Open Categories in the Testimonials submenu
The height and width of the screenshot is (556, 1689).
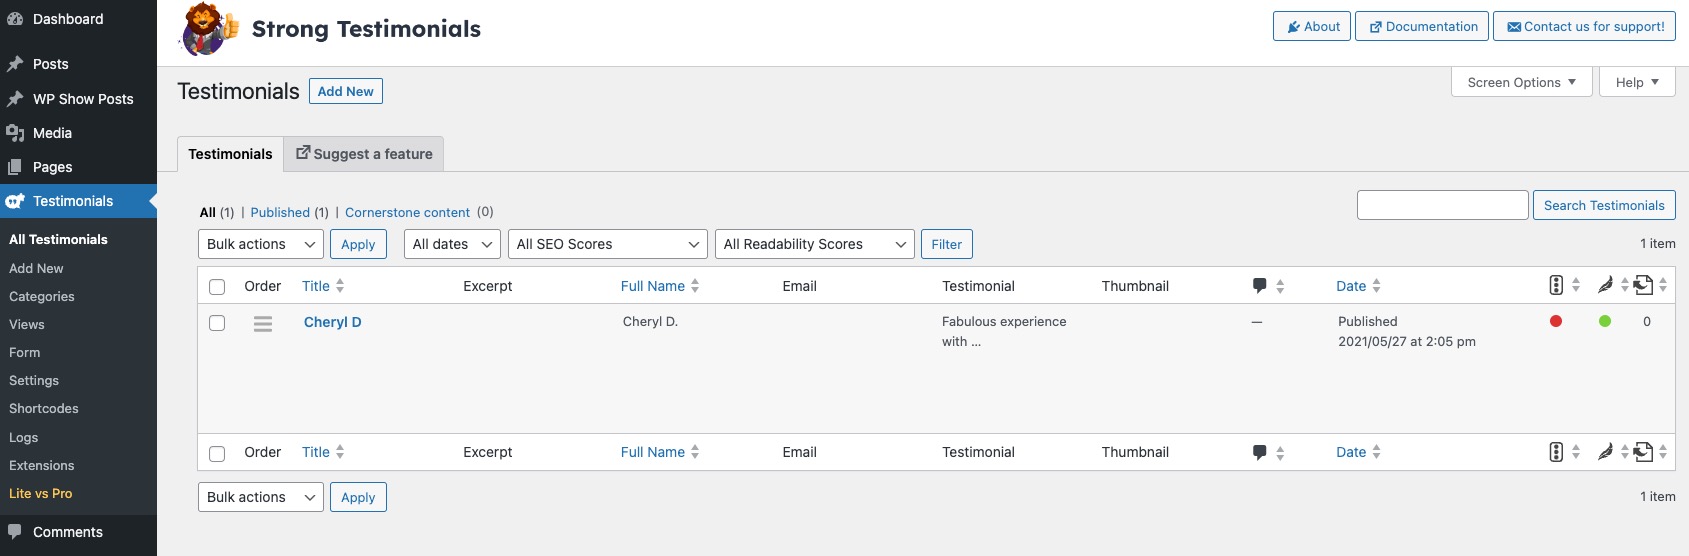tap(42, 297)
